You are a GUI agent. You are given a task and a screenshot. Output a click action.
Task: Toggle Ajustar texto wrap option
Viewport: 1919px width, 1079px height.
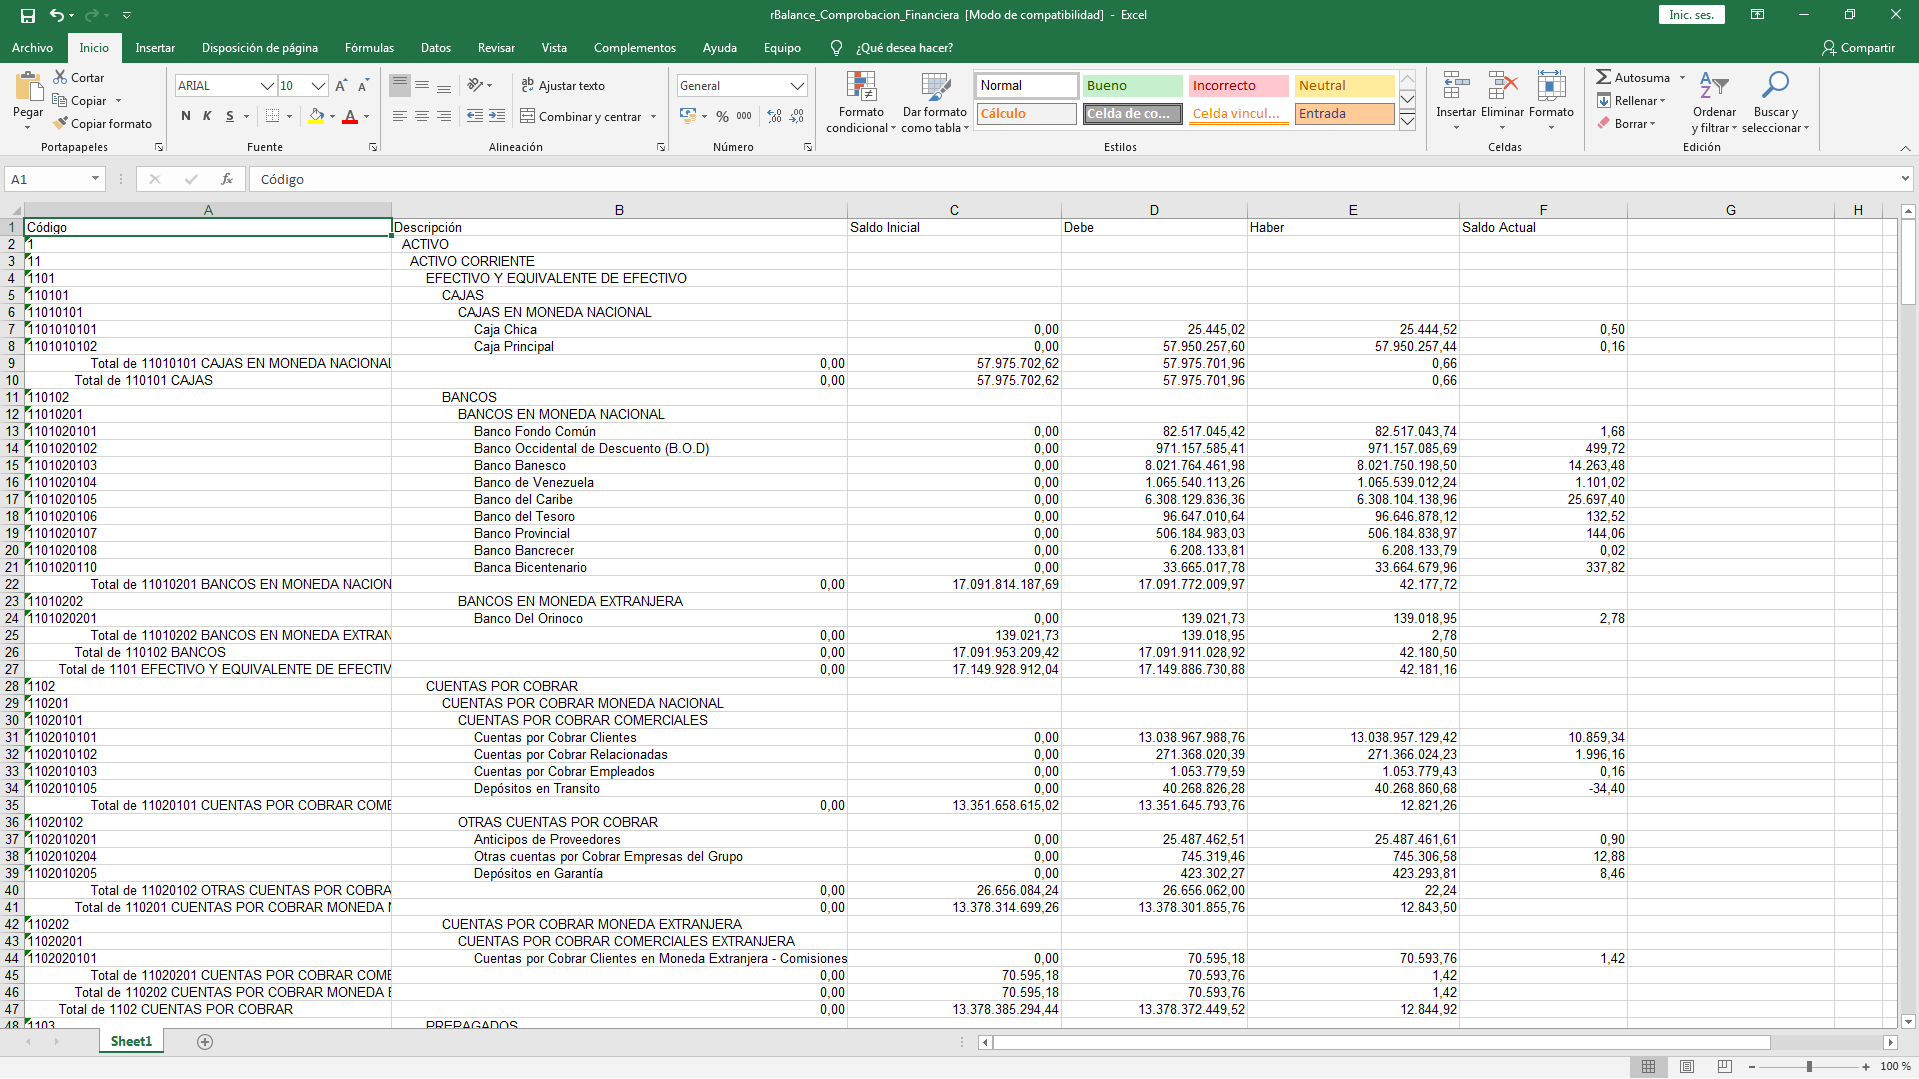pos(562,86)
